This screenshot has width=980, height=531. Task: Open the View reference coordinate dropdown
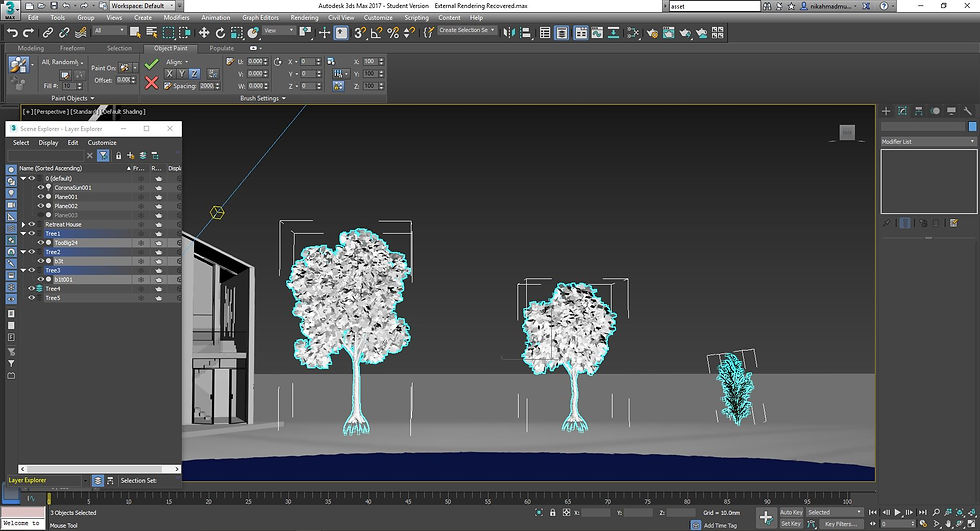[278, 30]
